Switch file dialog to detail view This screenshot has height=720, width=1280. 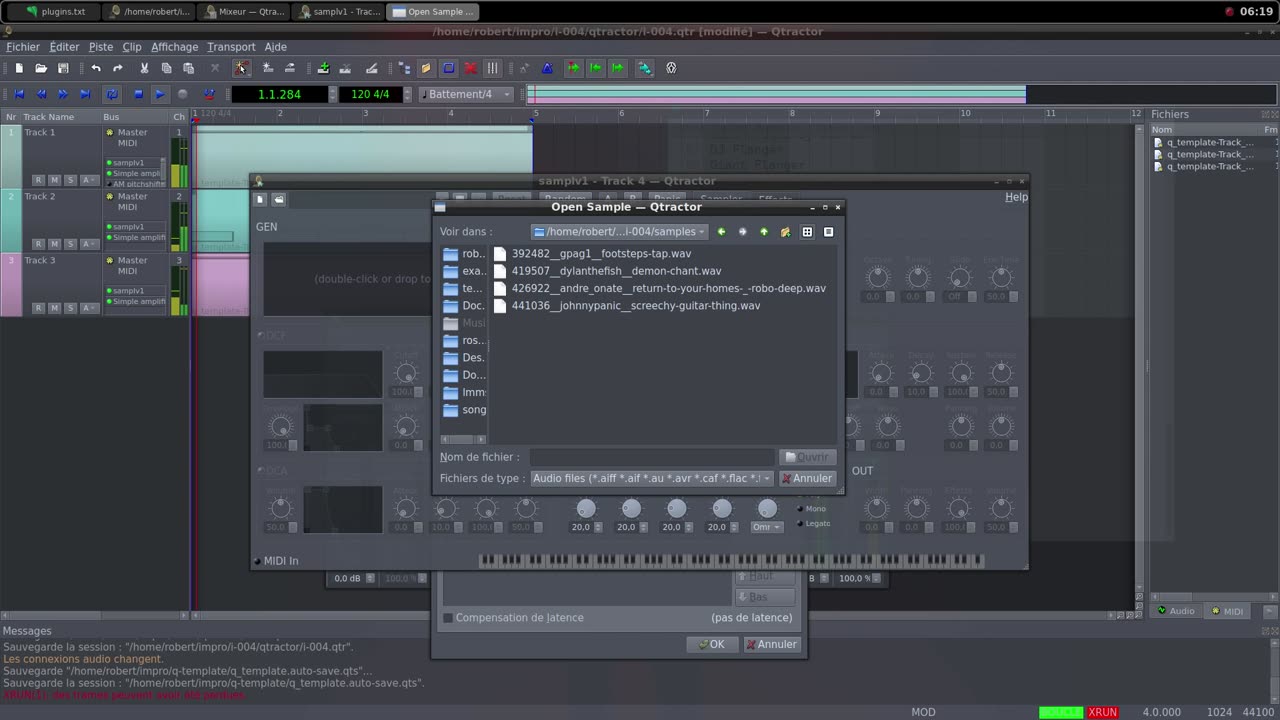pos(828,232)
